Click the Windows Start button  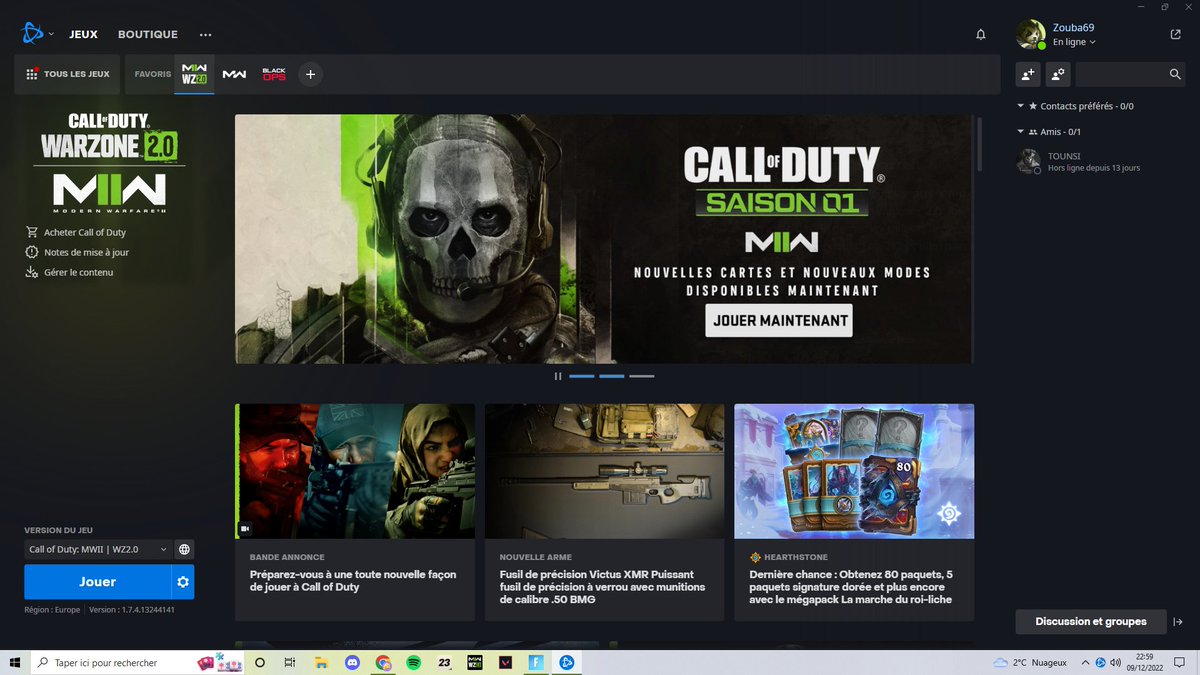[x=15, y=662]
